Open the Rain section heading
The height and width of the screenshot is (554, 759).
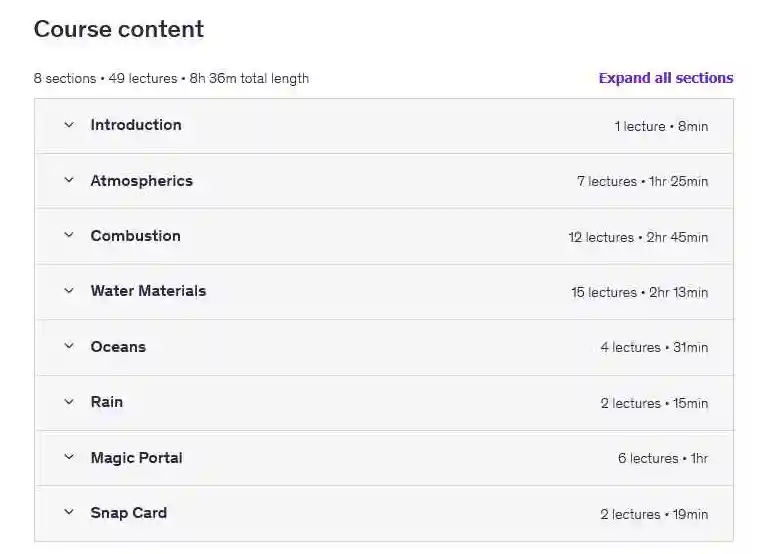point(107,402)
